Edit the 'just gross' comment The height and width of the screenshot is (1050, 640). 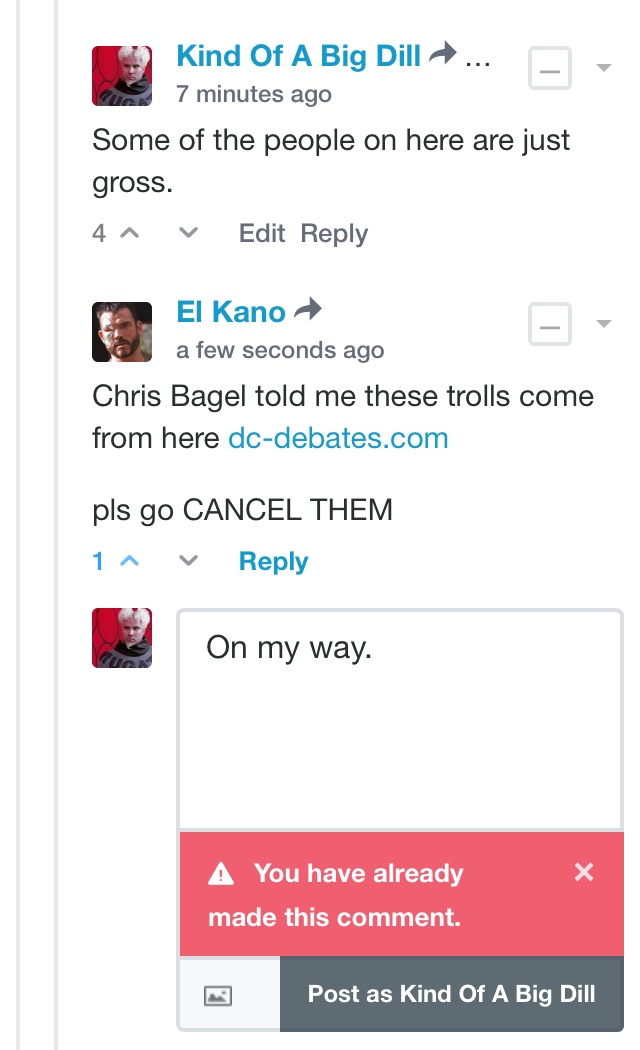click(x=262, y=233)
